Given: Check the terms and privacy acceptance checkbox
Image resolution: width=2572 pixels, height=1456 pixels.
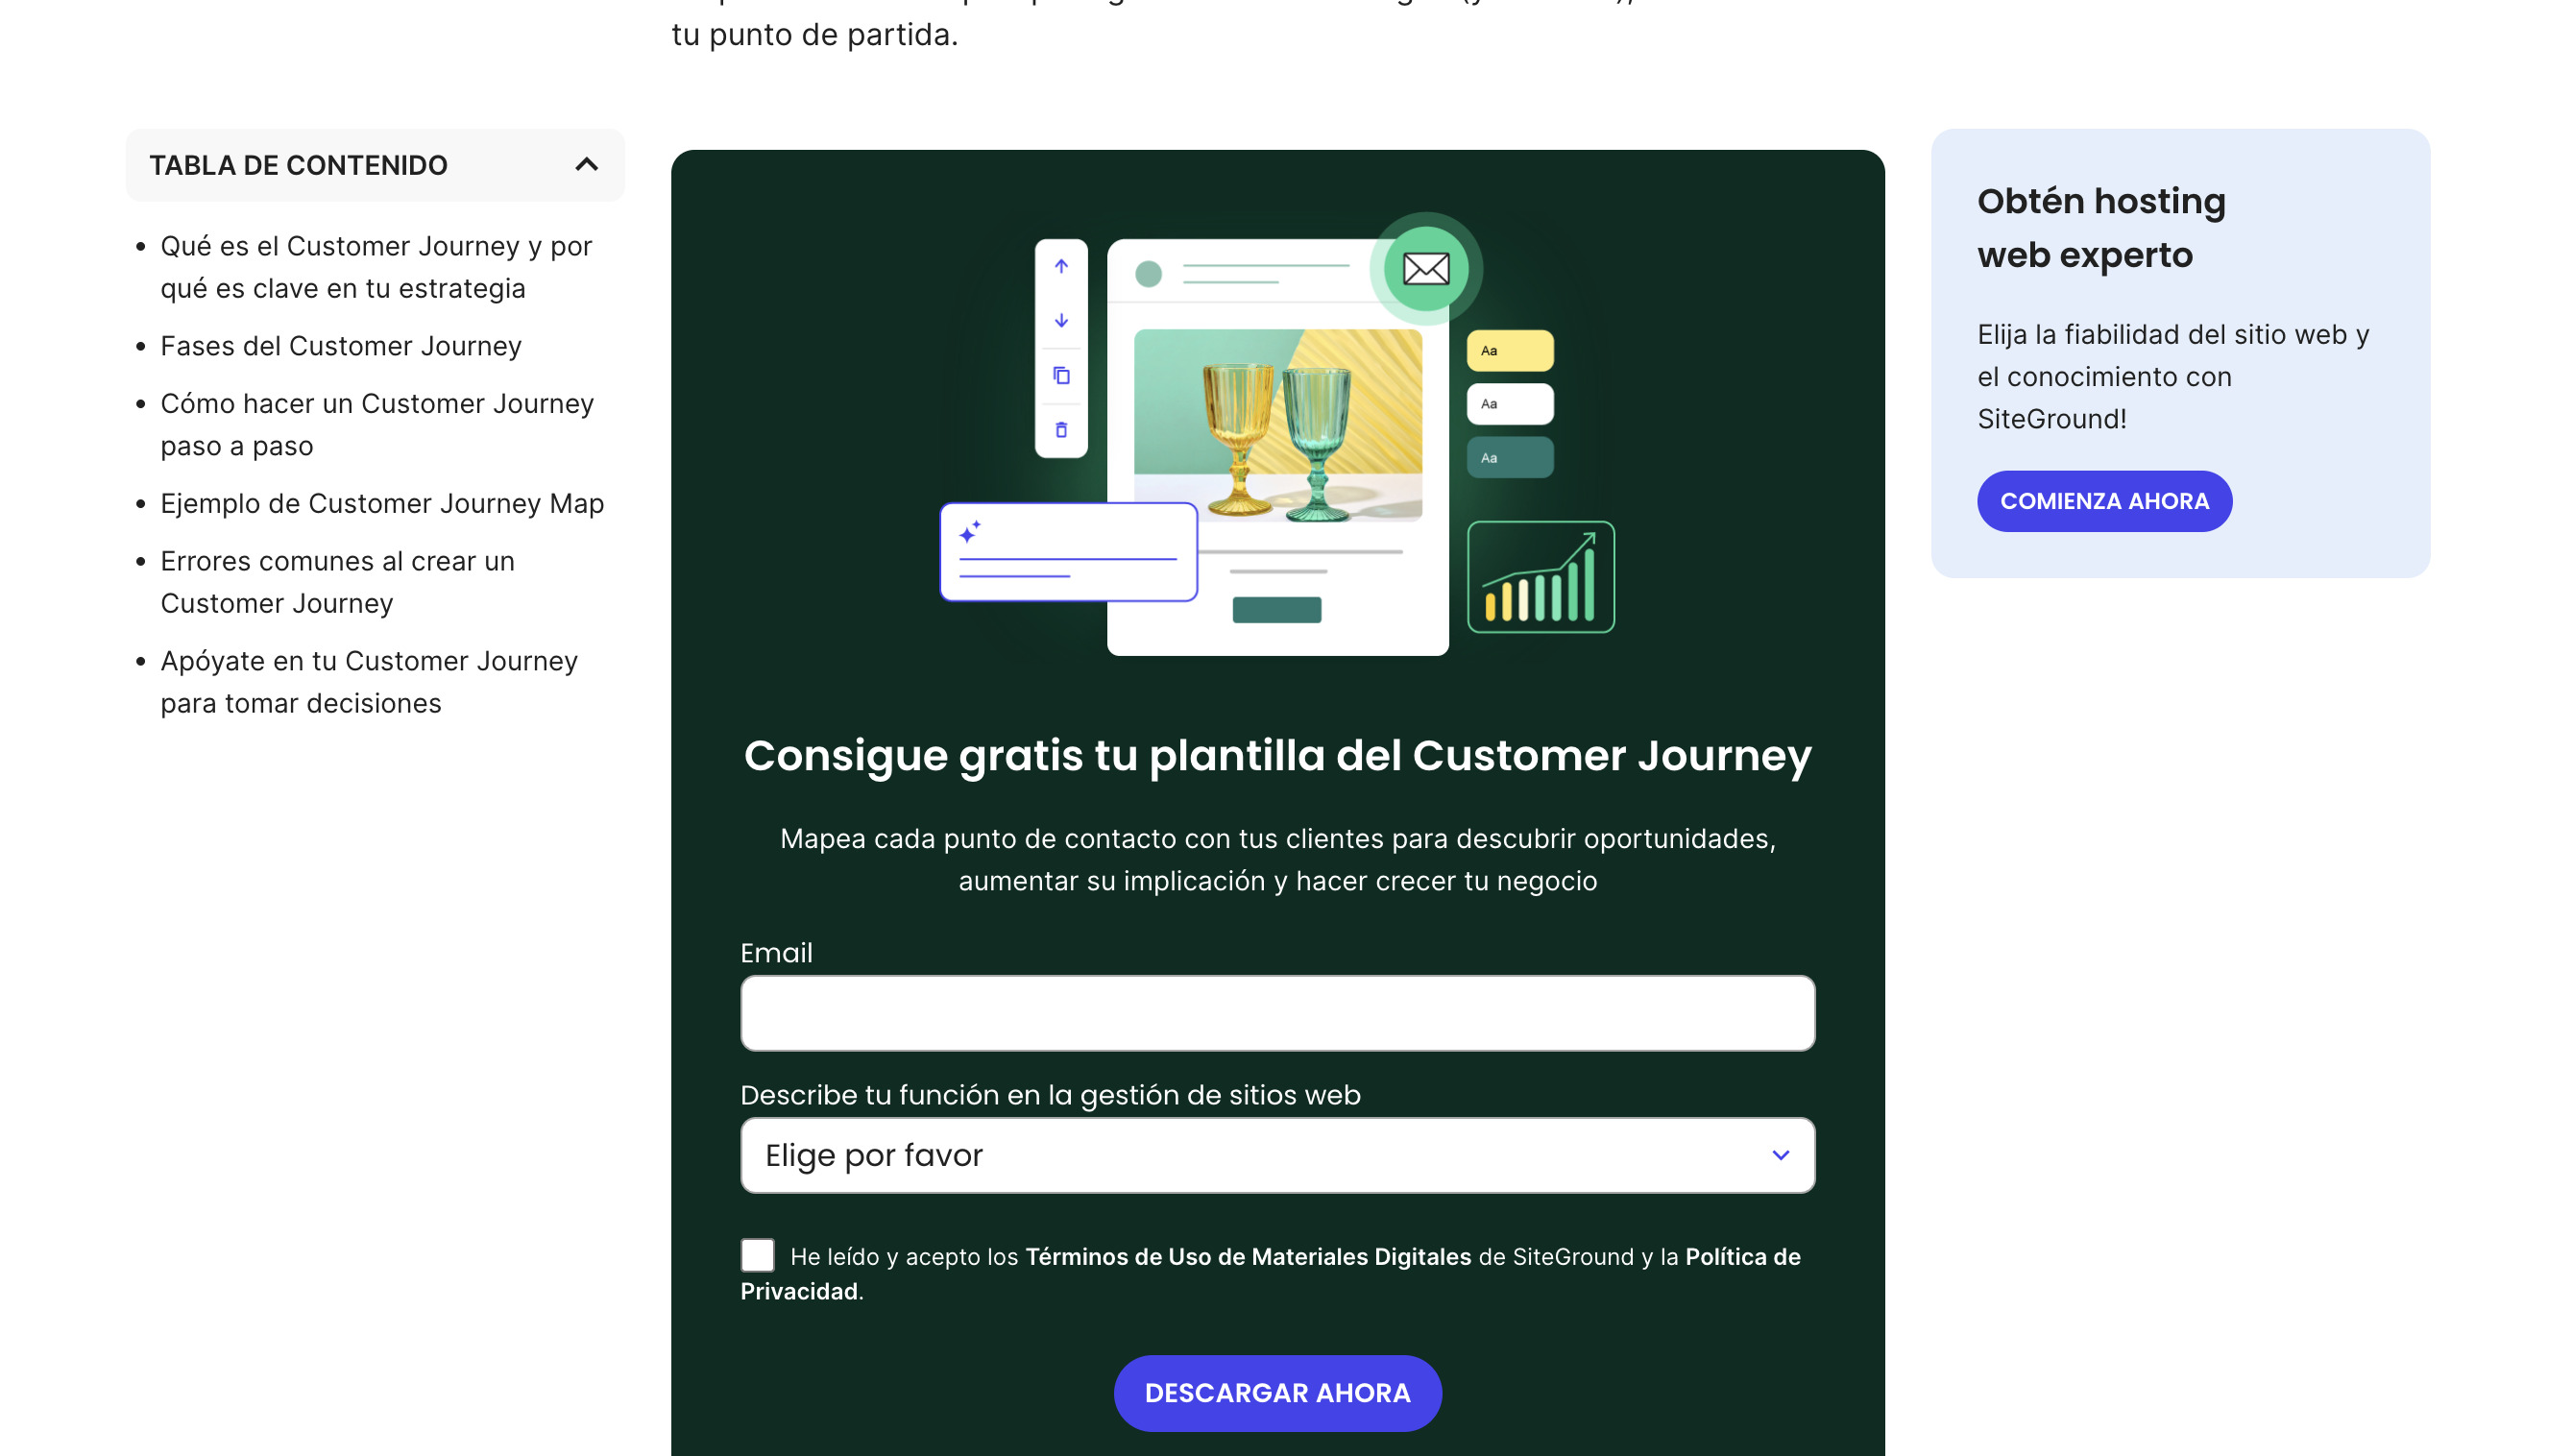Looking at the screenshot, I should point(757,1254).
